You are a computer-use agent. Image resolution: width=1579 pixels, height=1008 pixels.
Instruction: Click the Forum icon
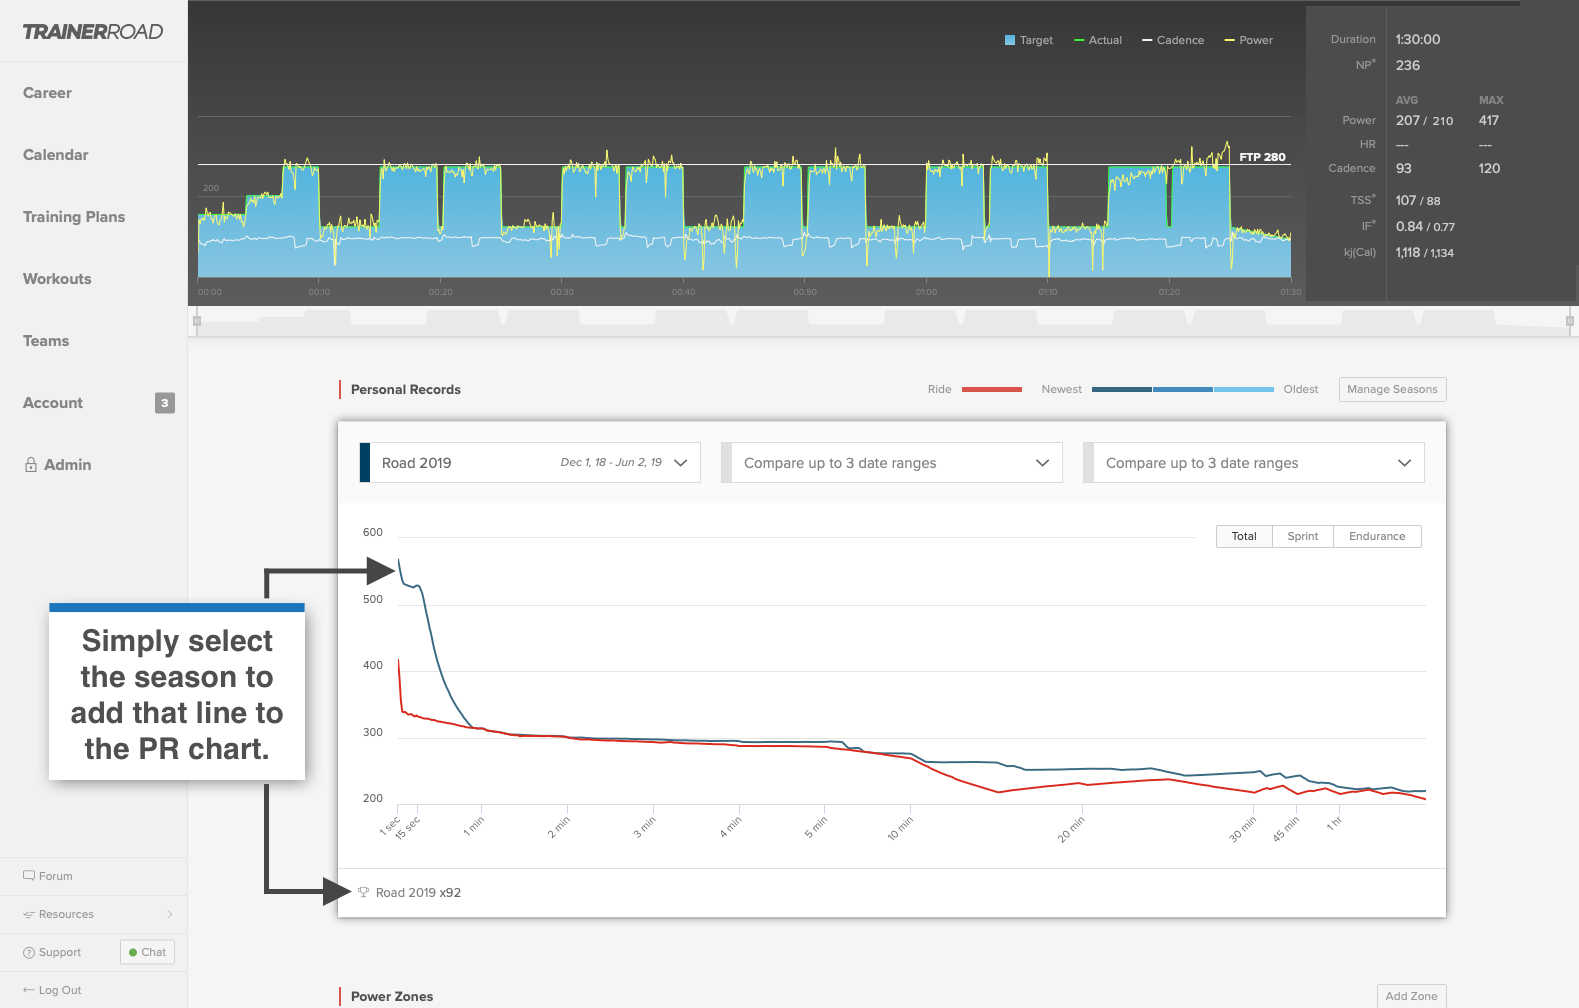pyautogui.click(x=29, y=876)
